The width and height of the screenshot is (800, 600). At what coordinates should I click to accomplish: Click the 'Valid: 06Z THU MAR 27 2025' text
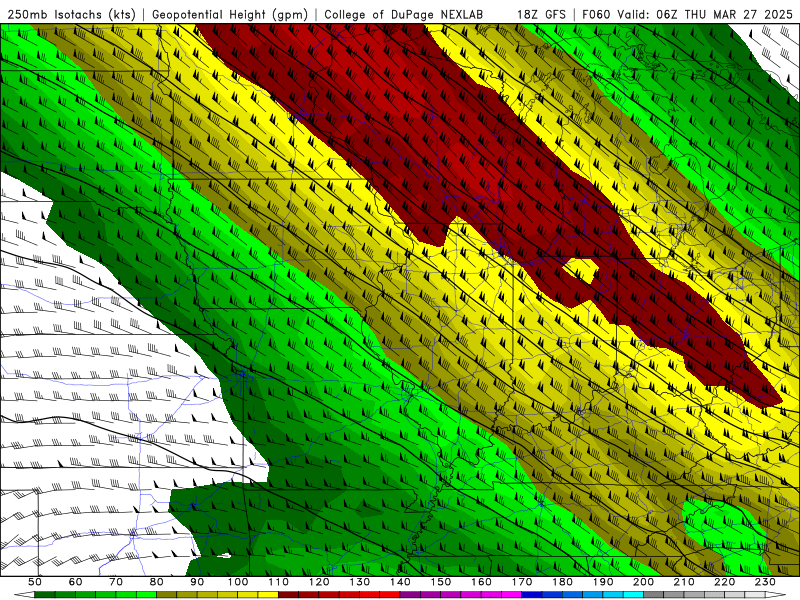point(705,14)
